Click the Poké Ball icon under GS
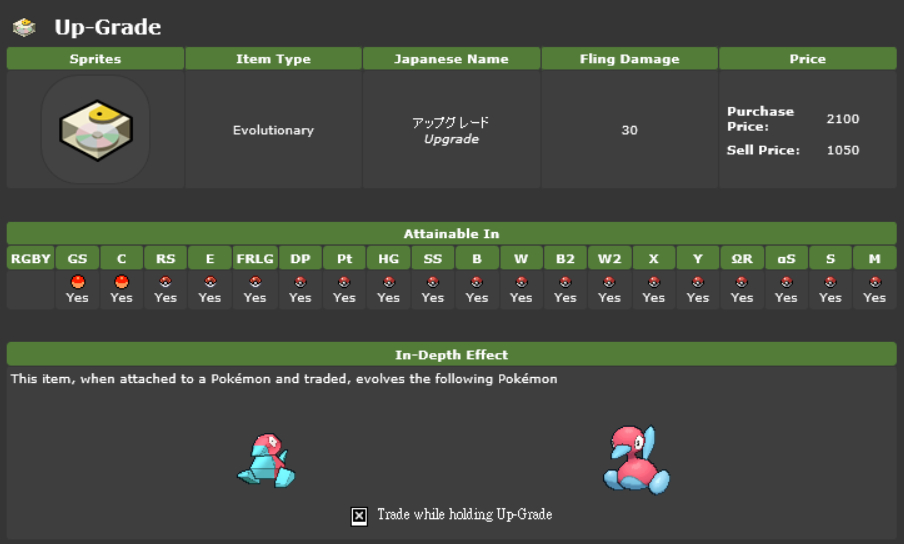904x544 pixels. [77, 282]
